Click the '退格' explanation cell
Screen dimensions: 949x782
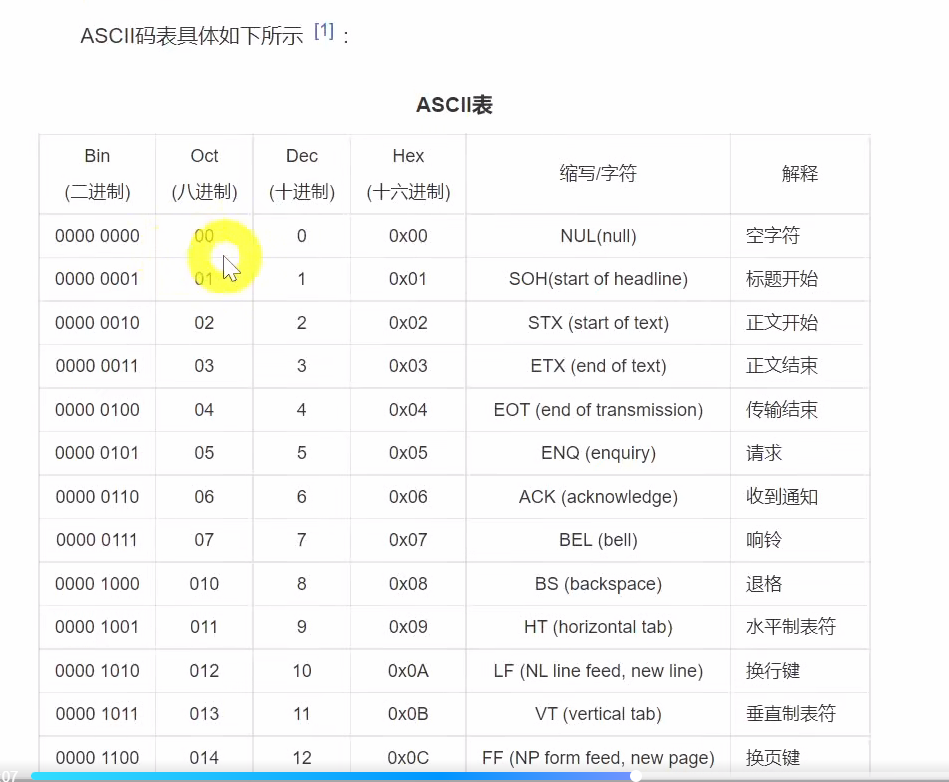(x=800, y=583)
